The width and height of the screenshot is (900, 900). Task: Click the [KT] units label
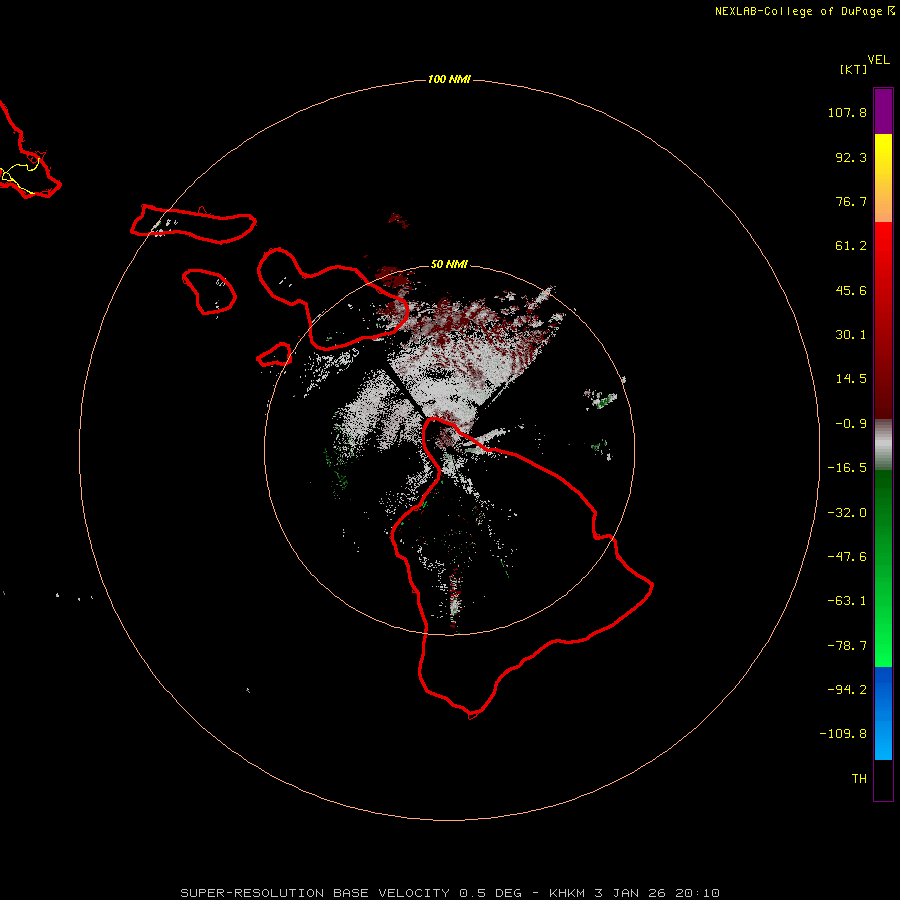point(854,69)
